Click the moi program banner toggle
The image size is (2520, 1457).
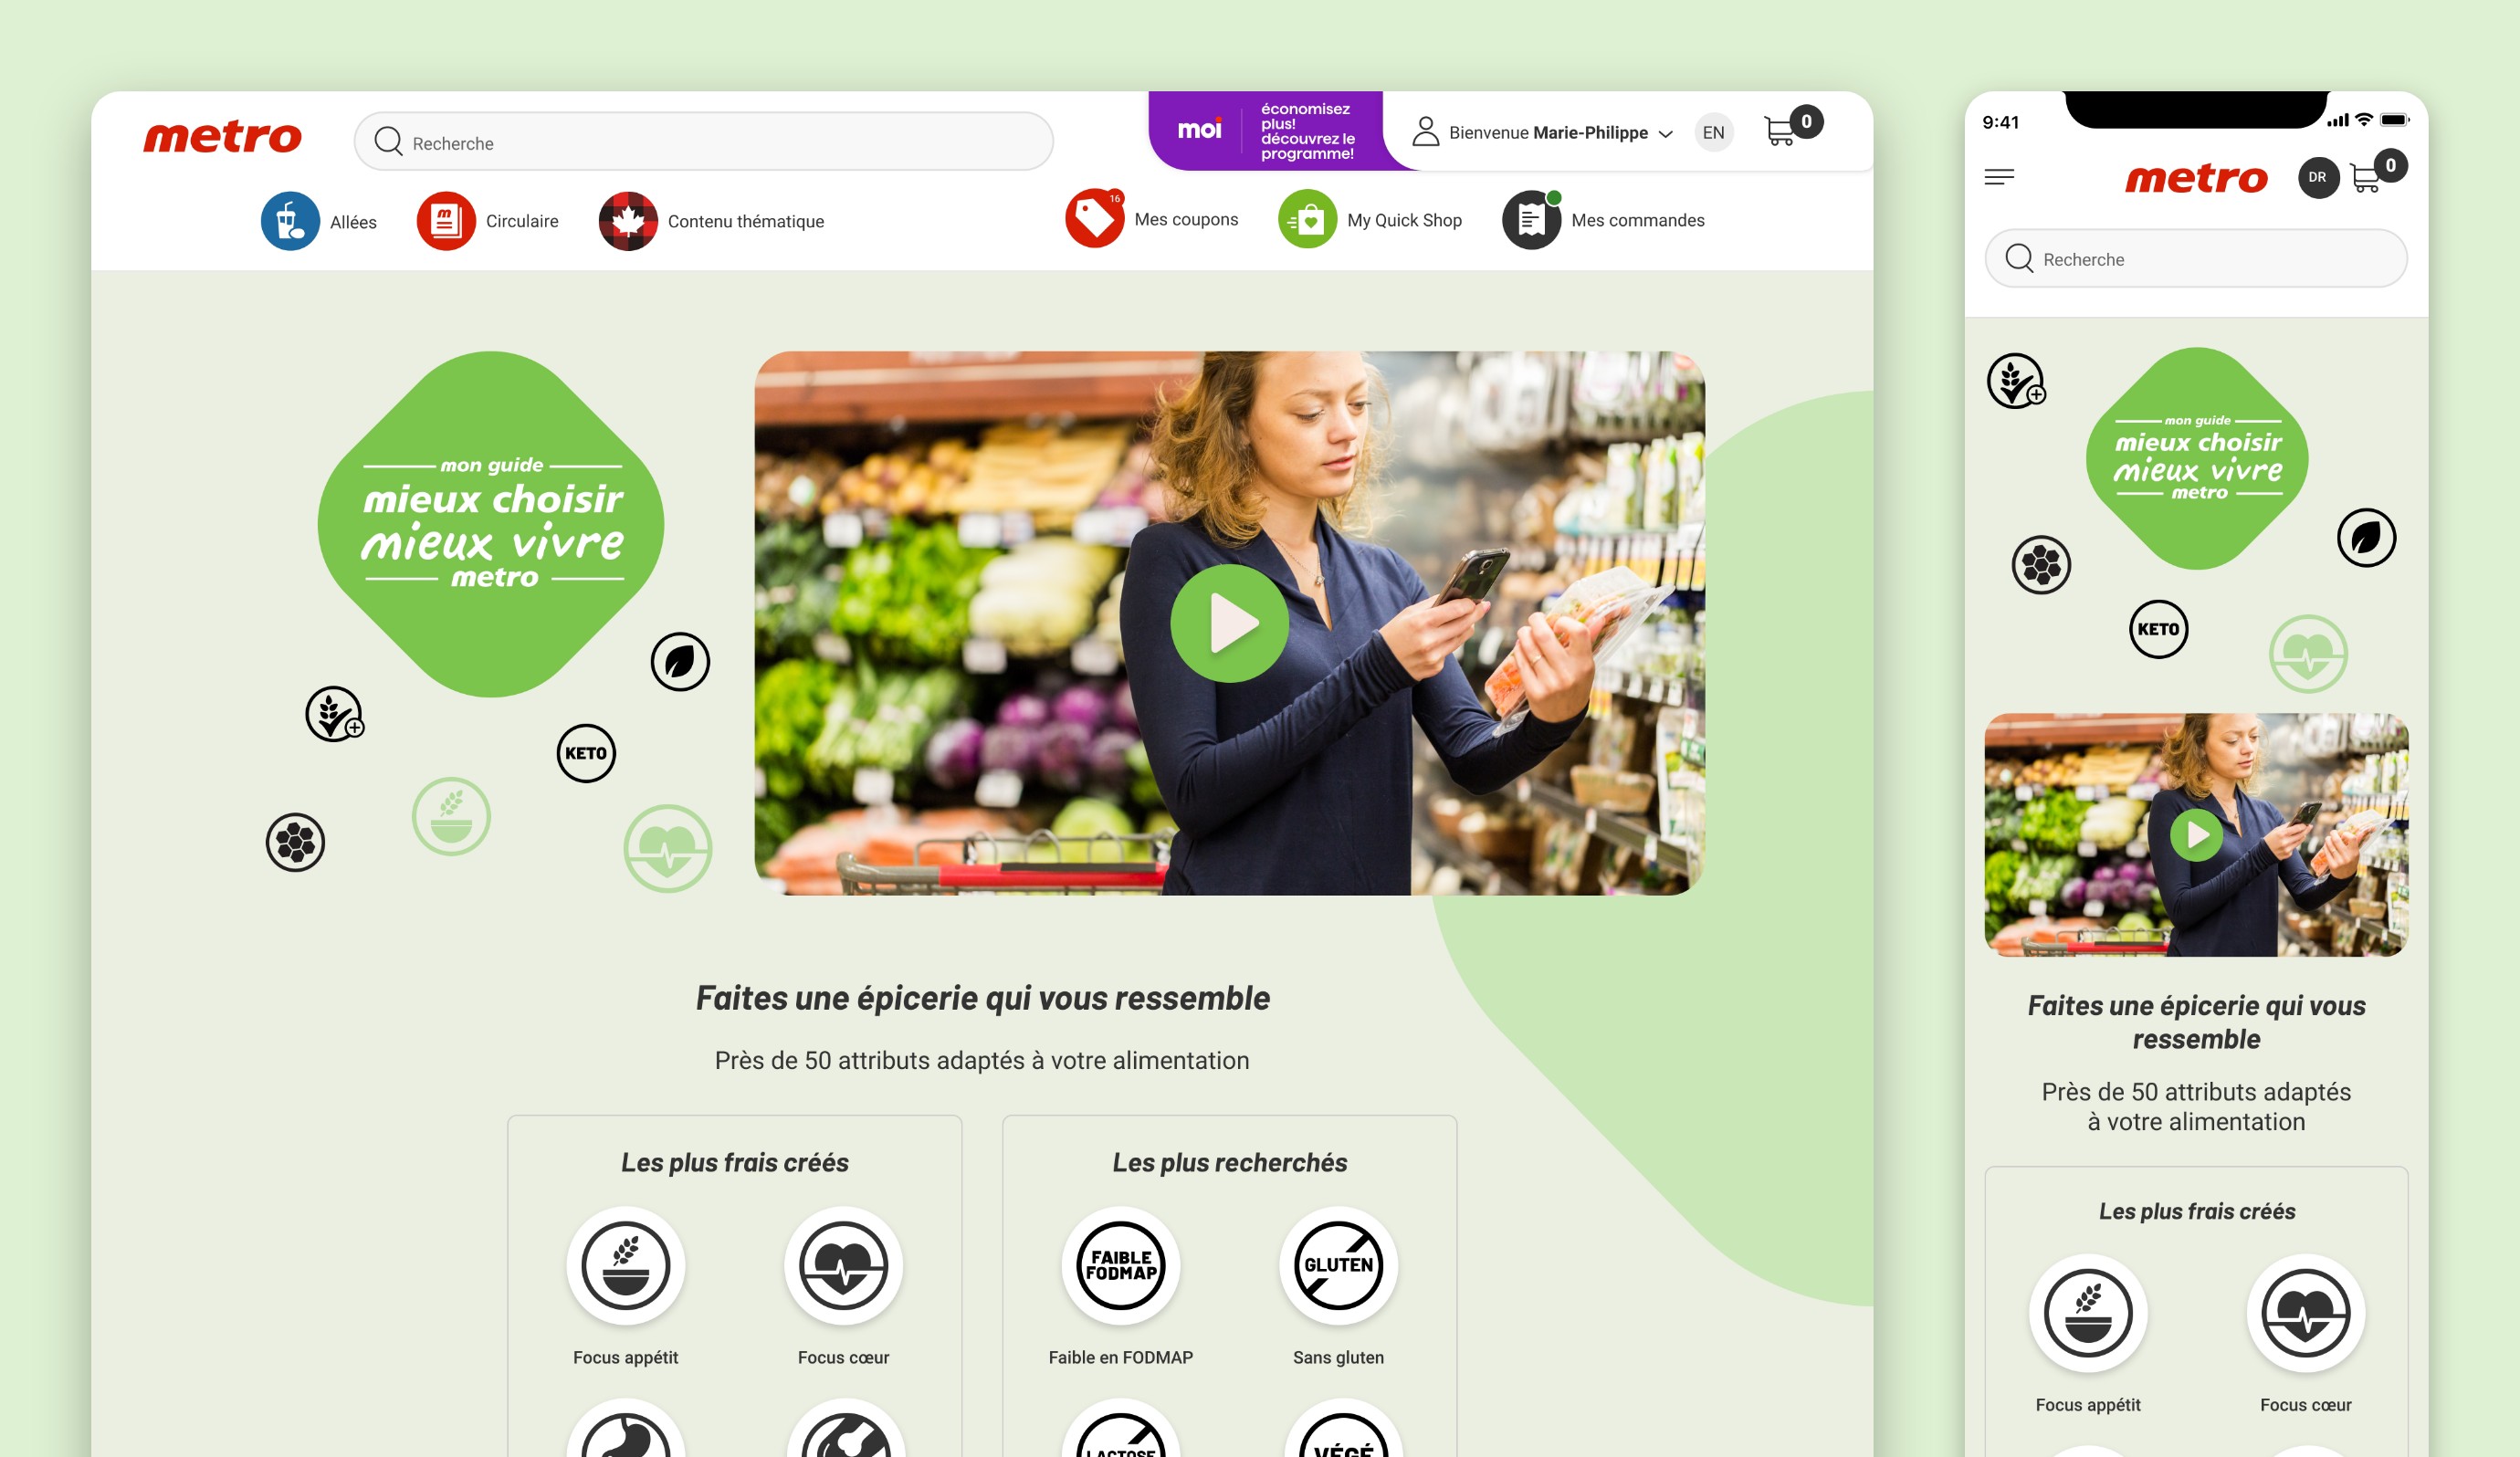(x=1263, y=130)
